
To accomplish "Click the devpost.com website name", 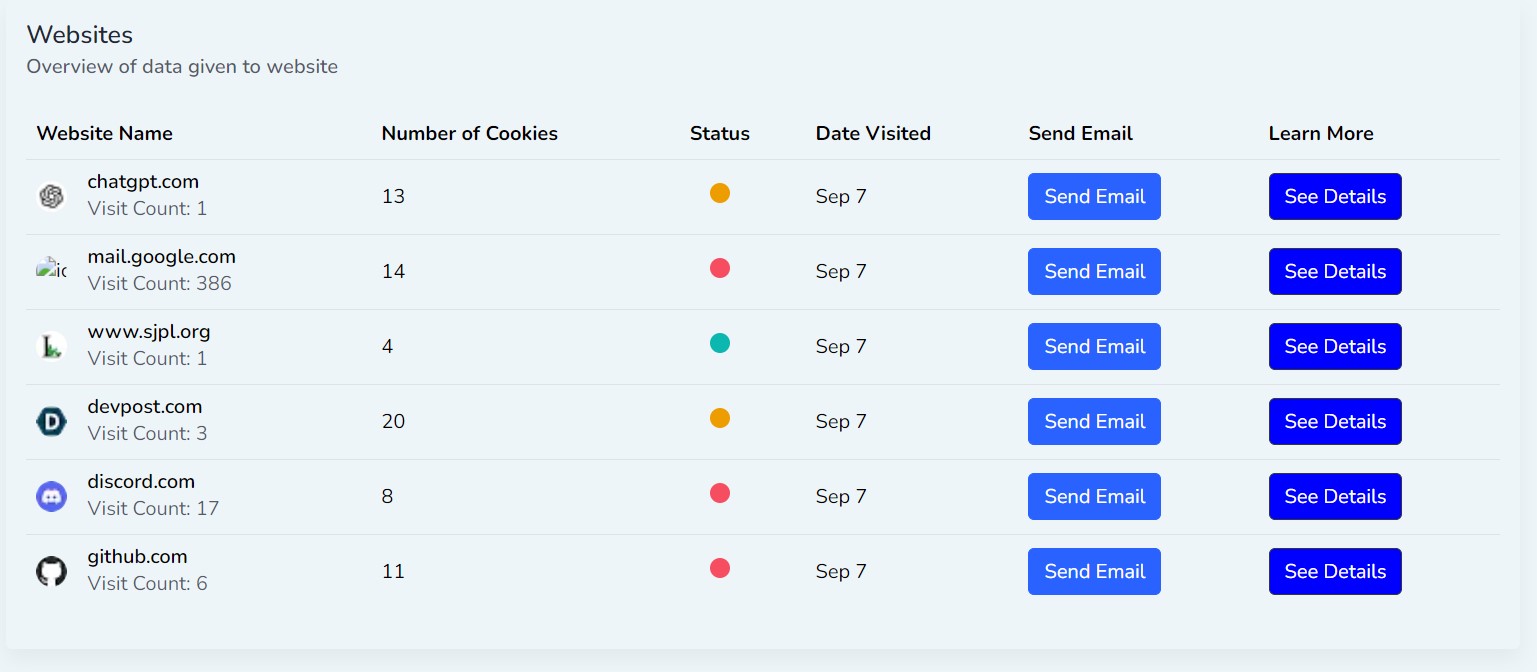I will tap(145, 407).
